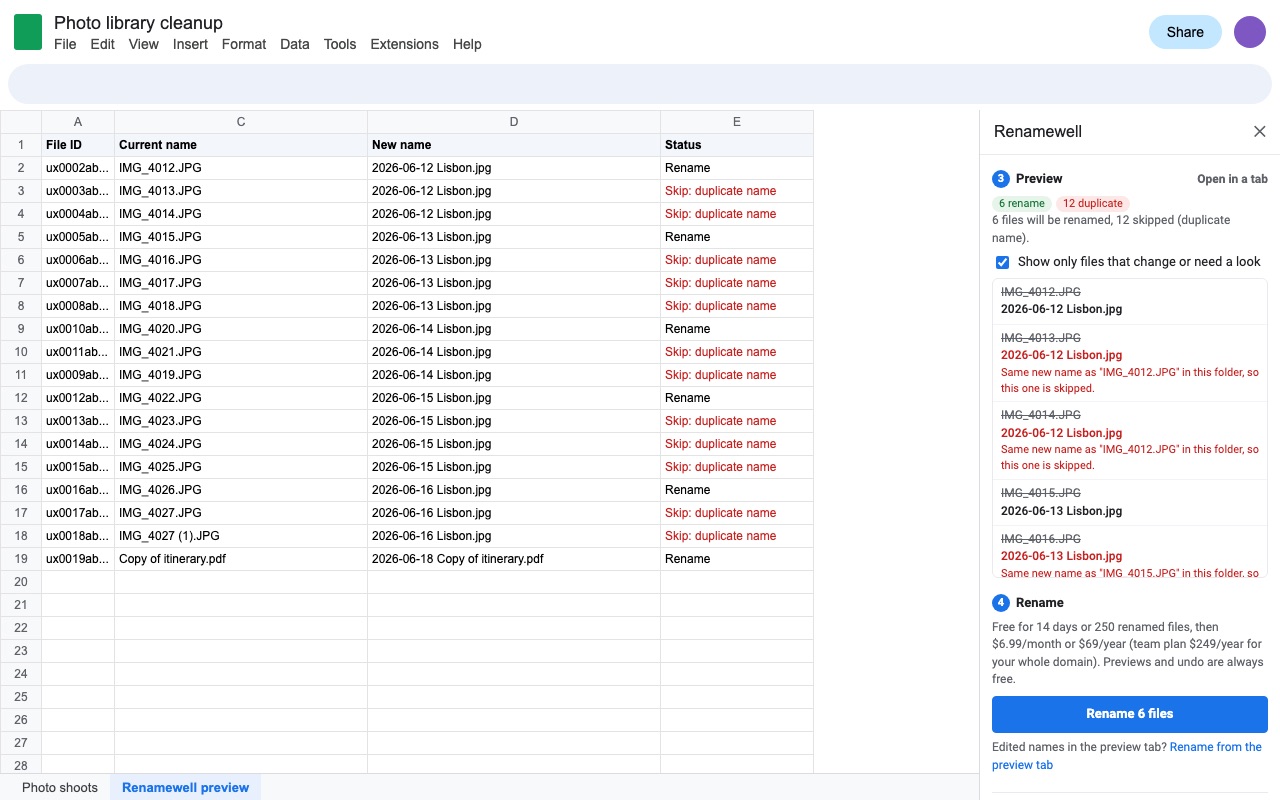Select the 'IMG_4026.JPG' current name cell
This screenshot has width=1280, height=800.
tap(241, 490)
